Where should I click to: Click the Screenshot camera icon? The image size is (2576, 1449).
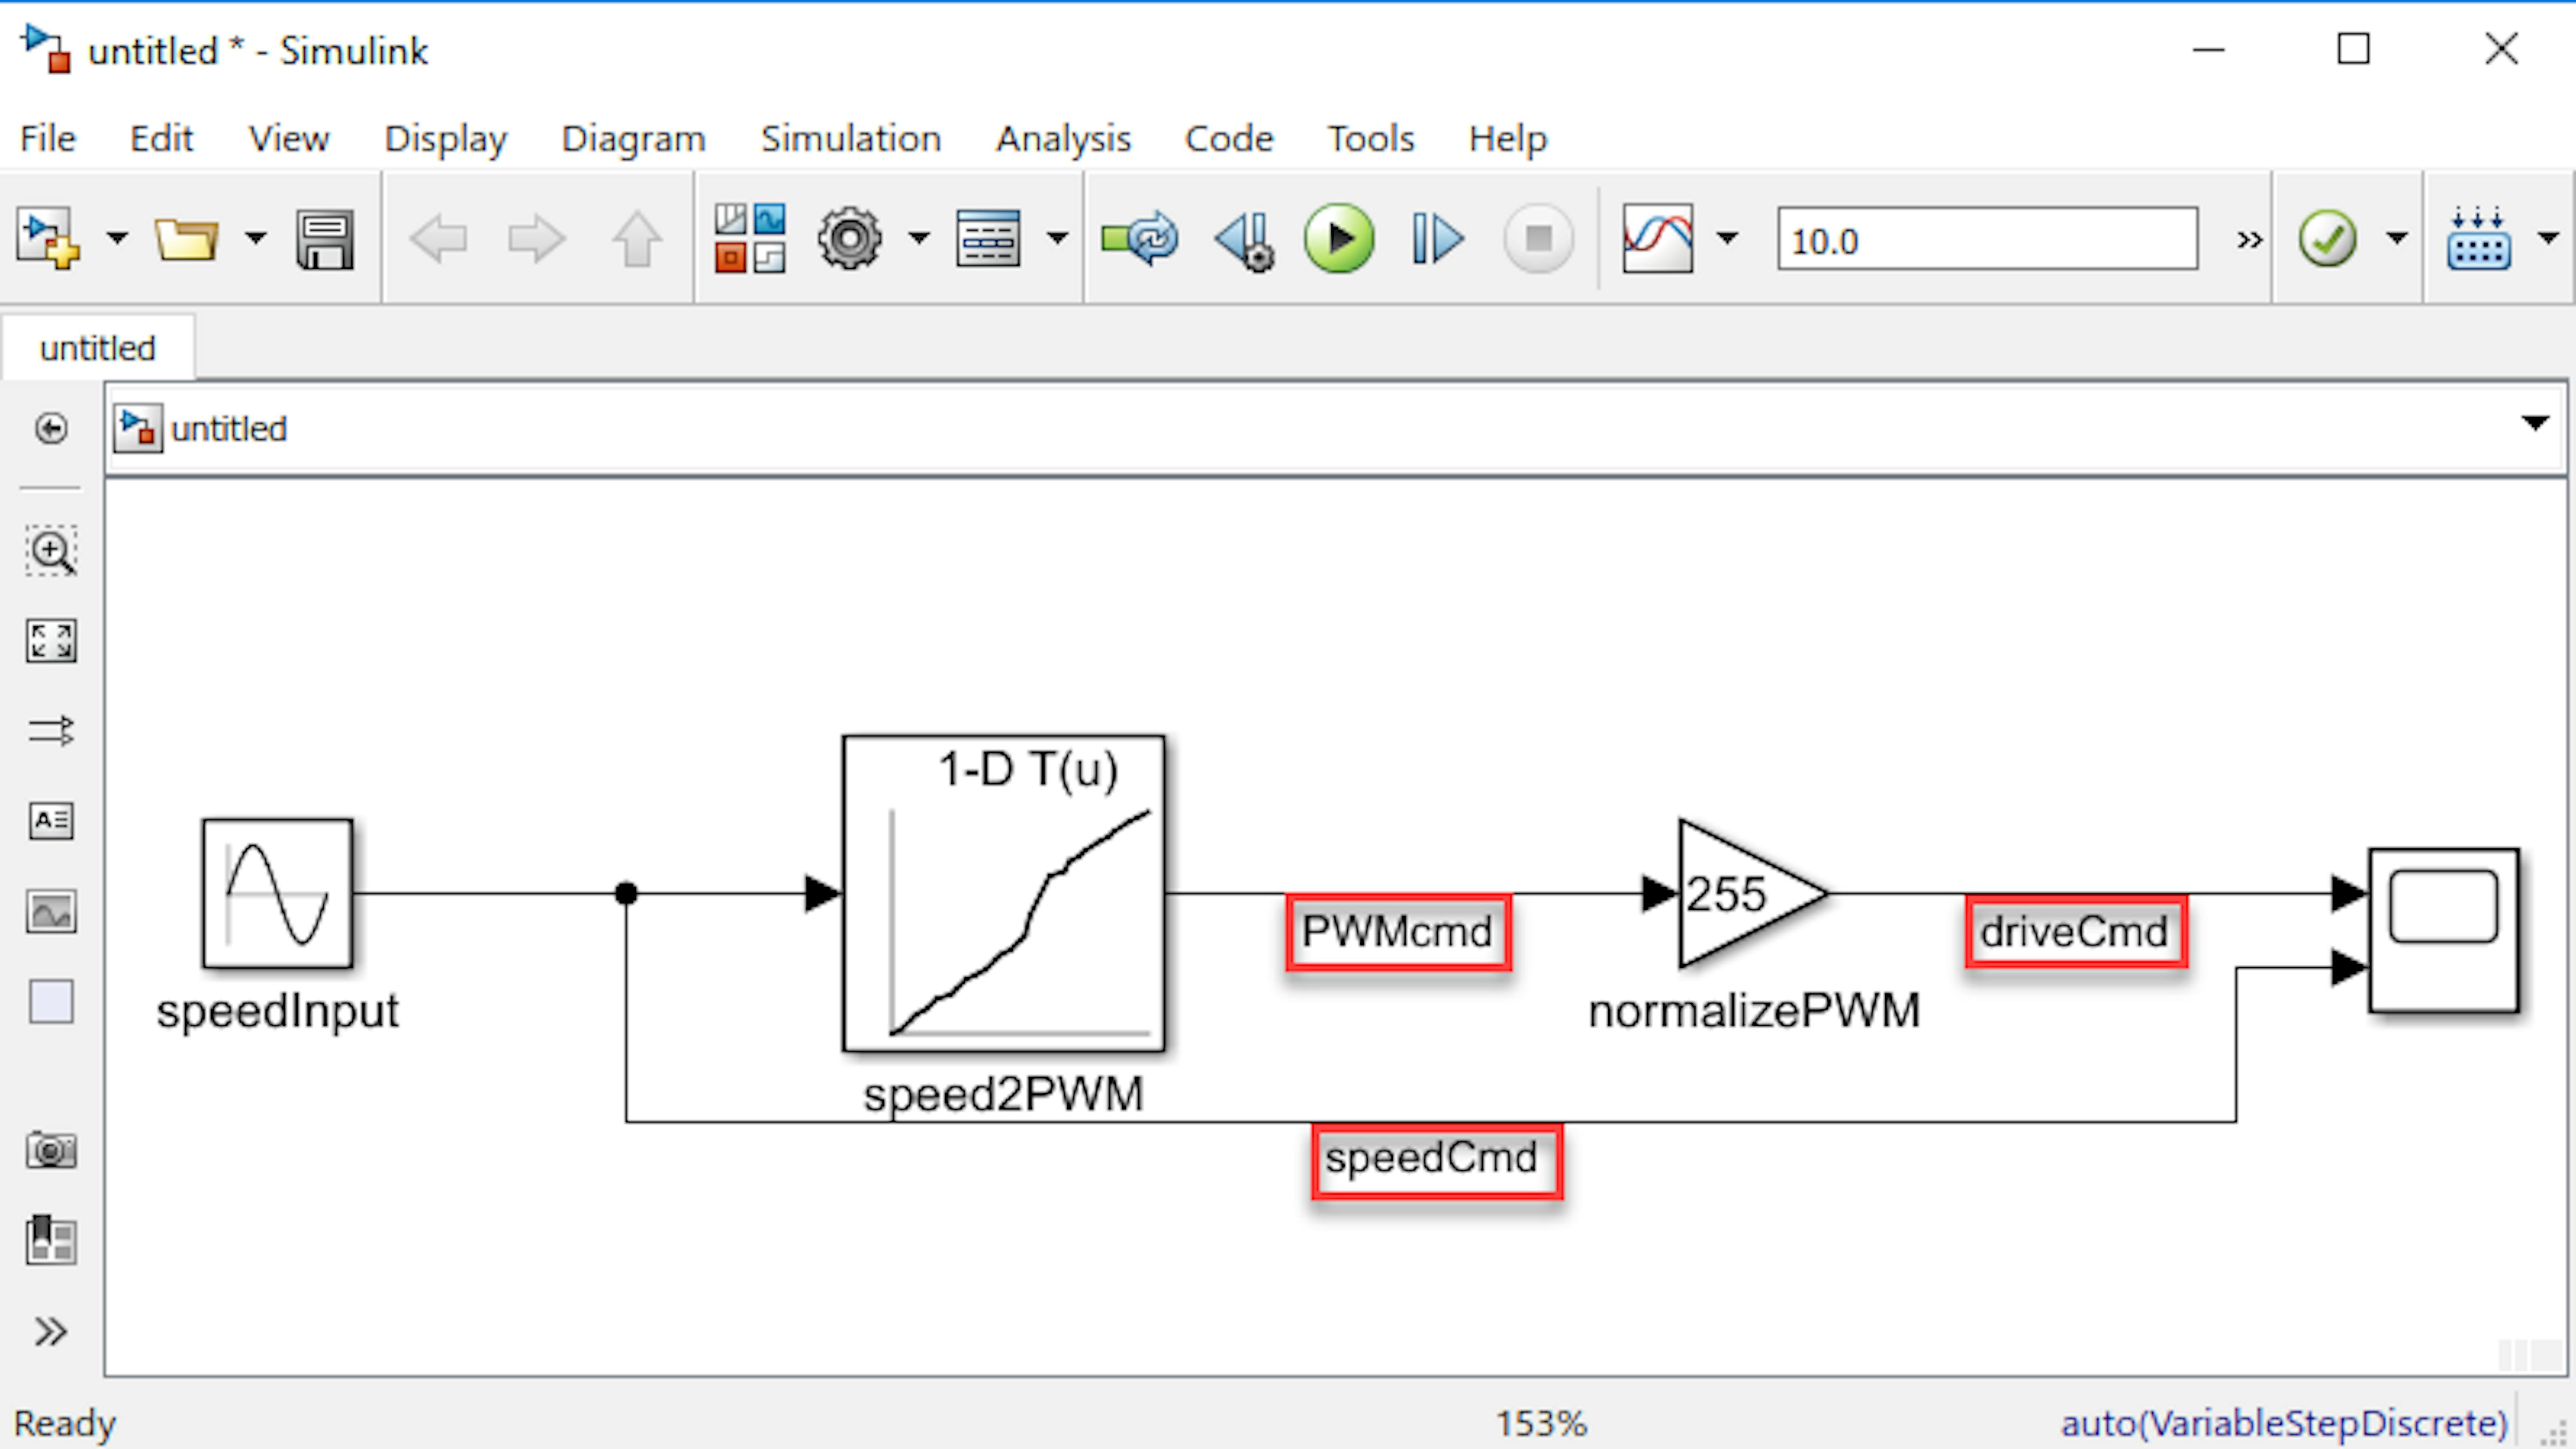click(x=51, y=1150)
